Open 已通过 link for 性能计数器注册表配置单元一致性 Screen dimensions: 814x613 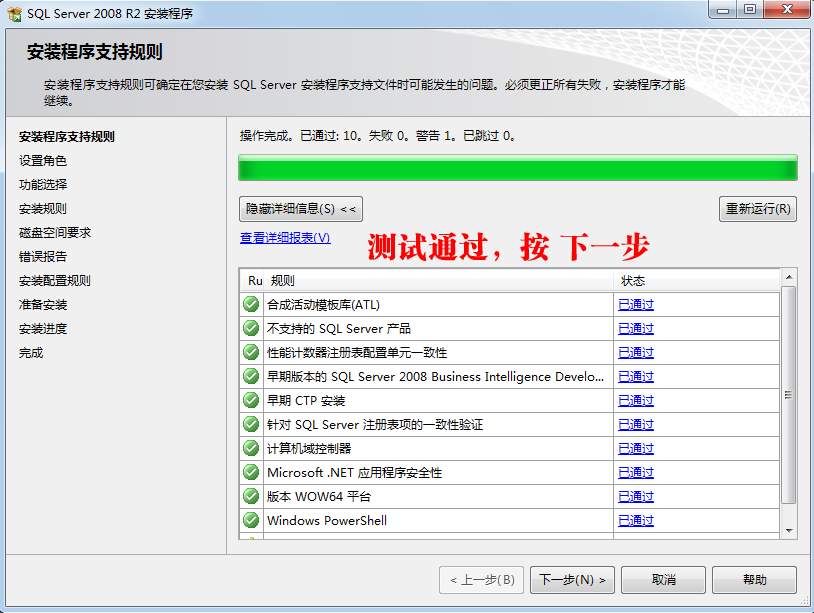click(x=635, y=353)
